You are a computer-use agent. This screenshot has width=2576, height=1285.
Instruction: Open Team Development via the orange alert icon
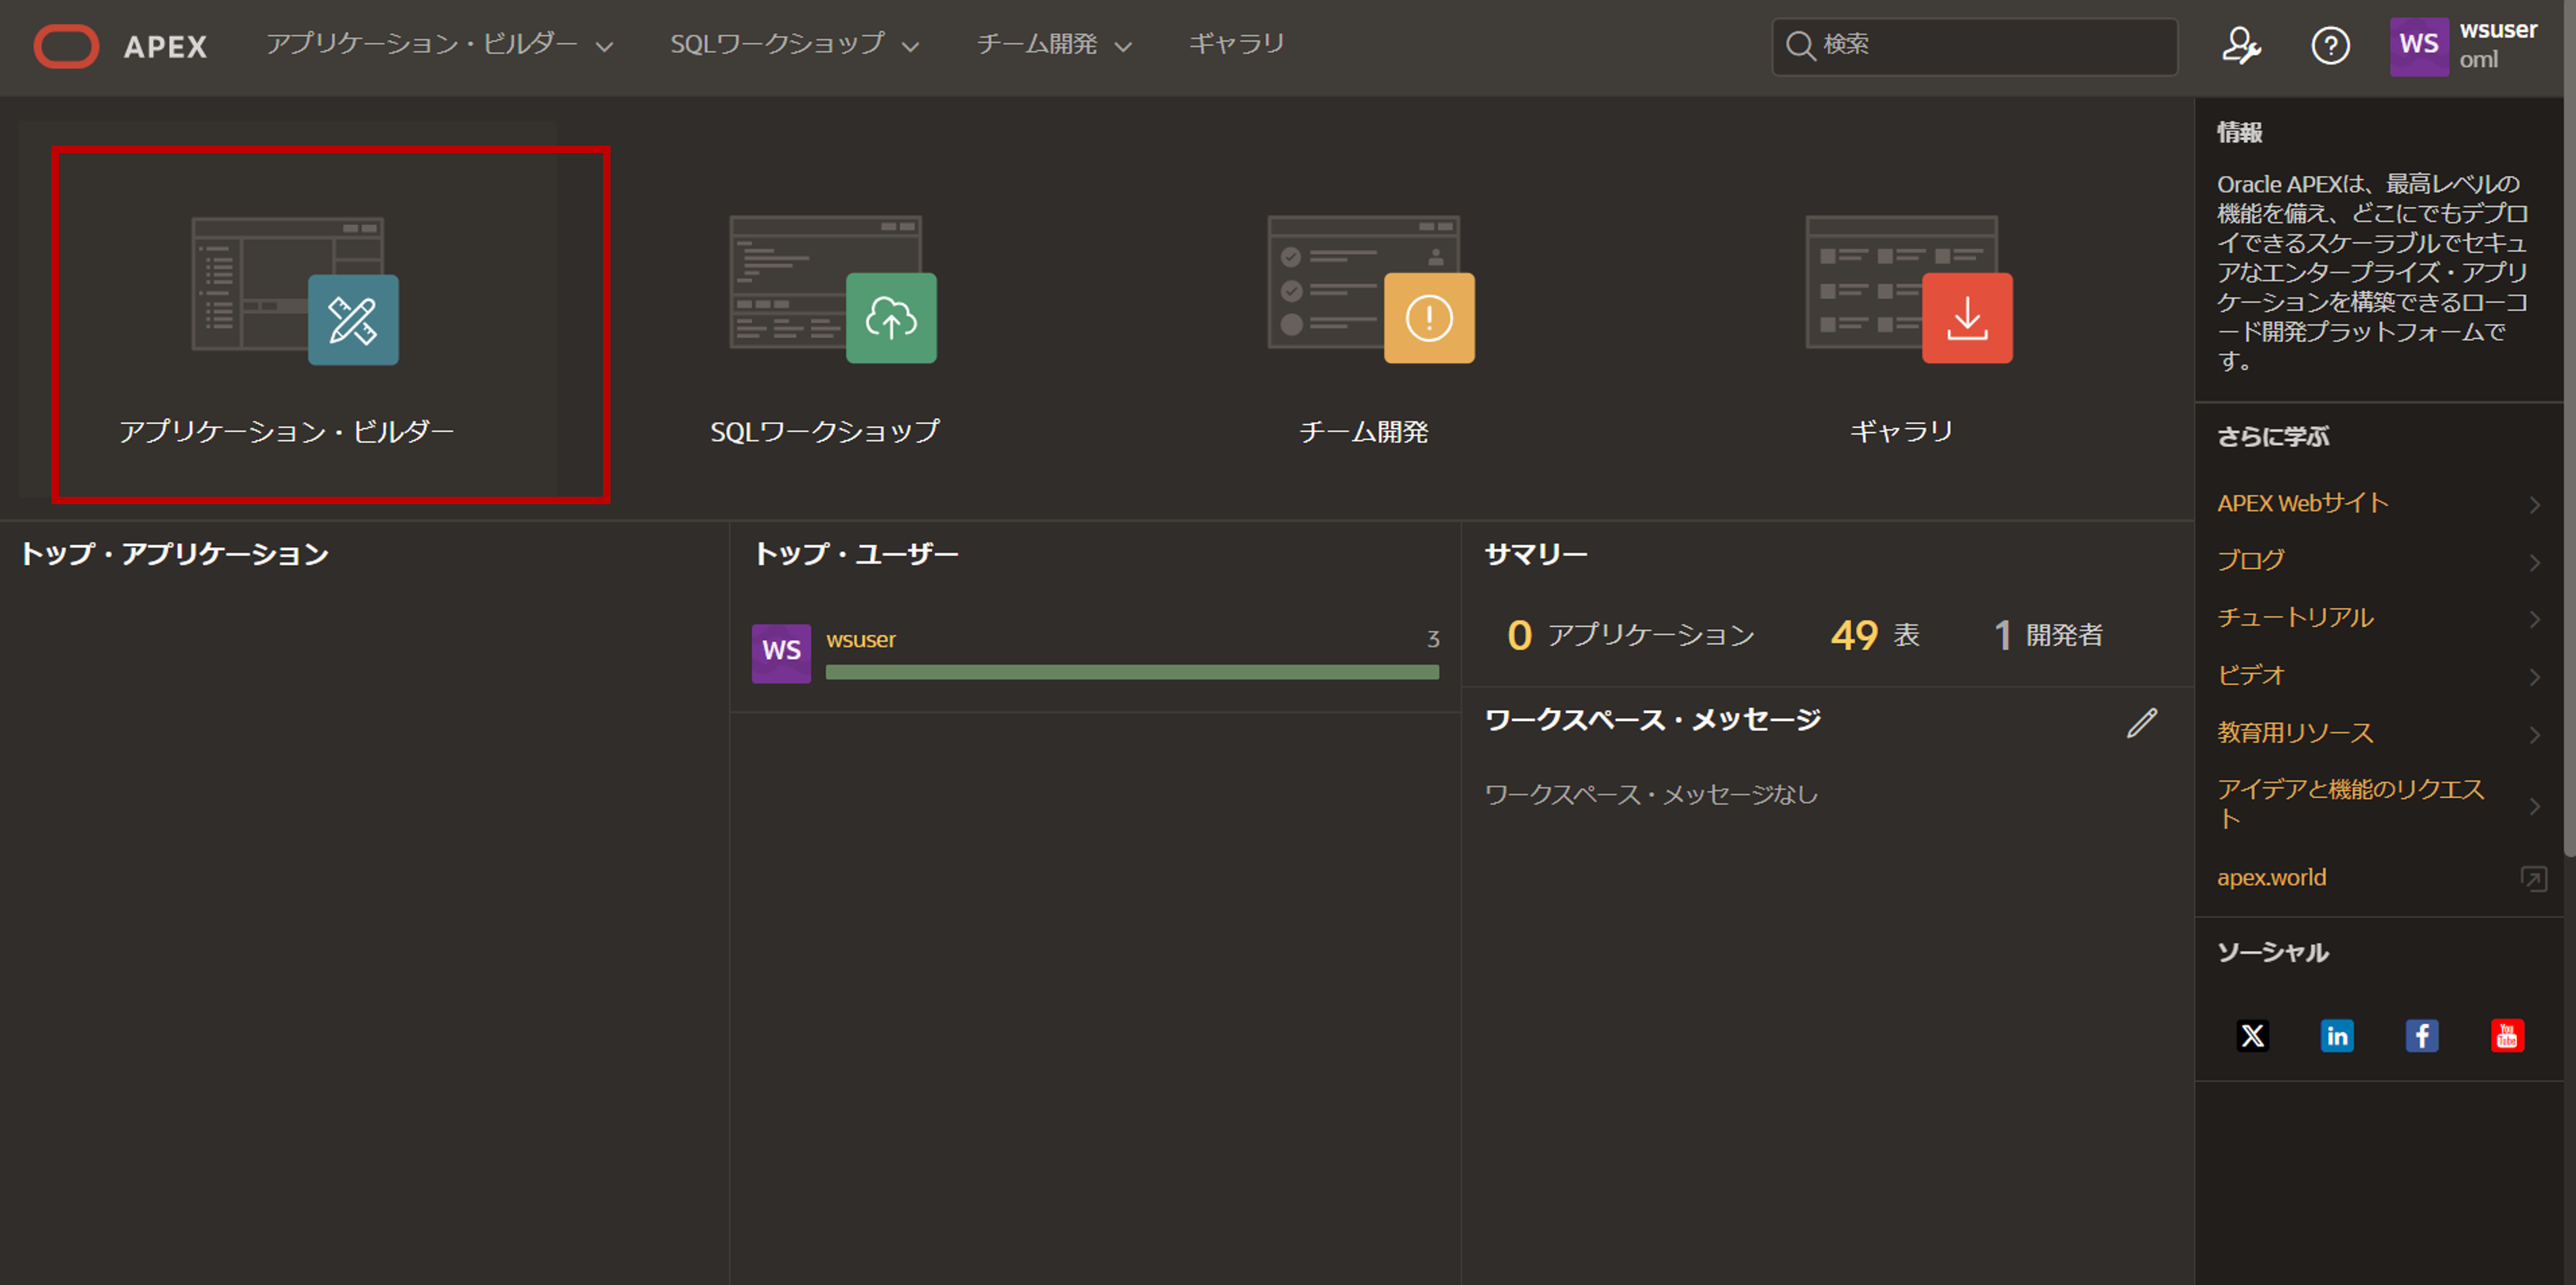point(1428,318)
